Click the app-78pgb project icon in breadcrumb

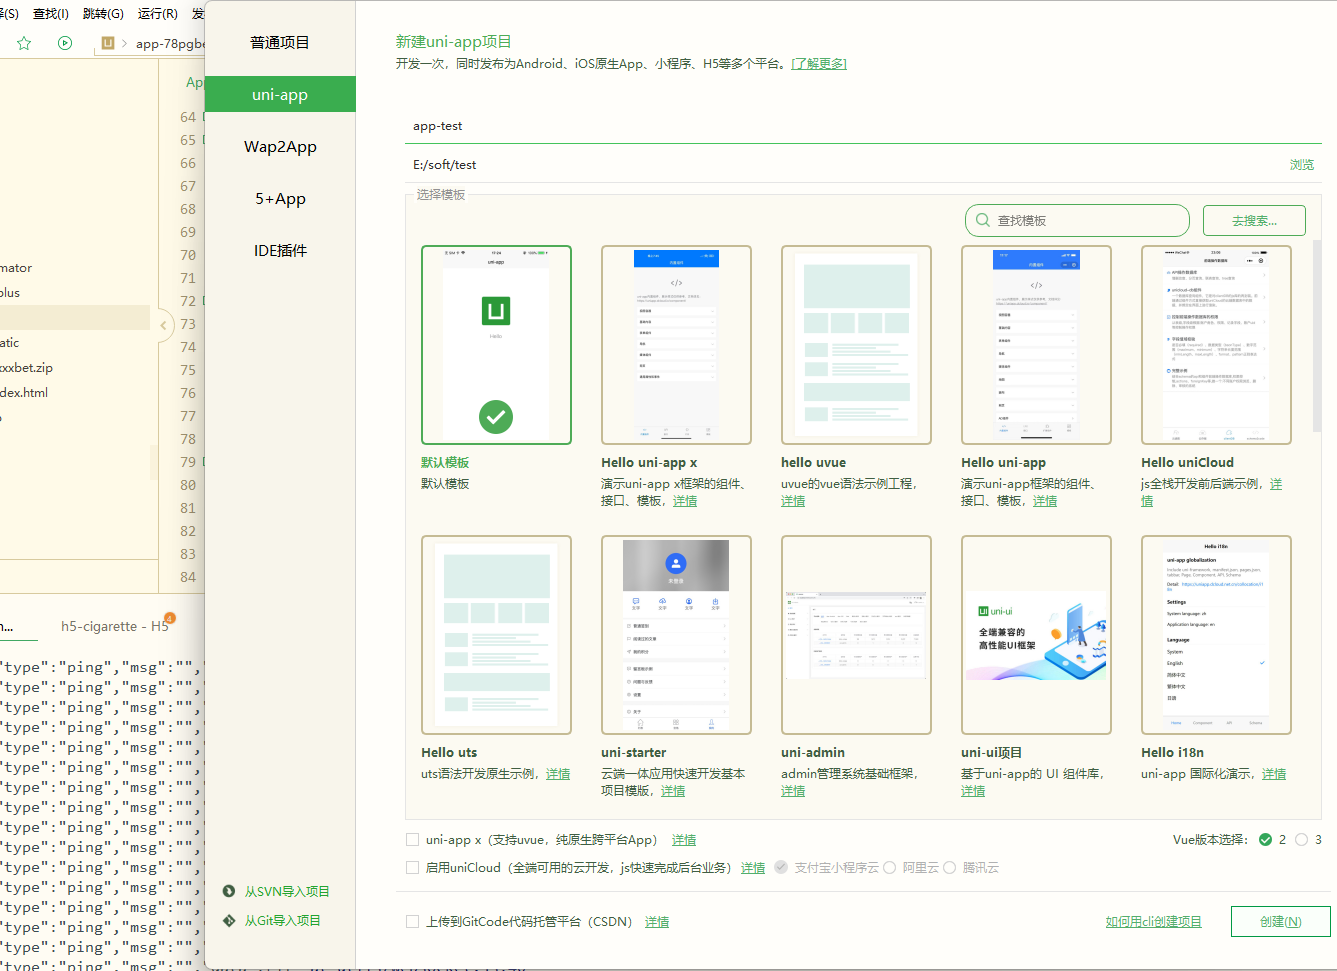[x=108, y=43]
